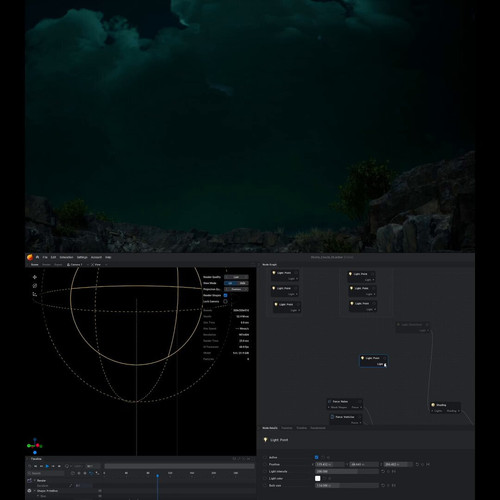The width and height of the screenshot is (500, 500).
Task: Click Light output port on selected node
Action: tap(385, 364)
